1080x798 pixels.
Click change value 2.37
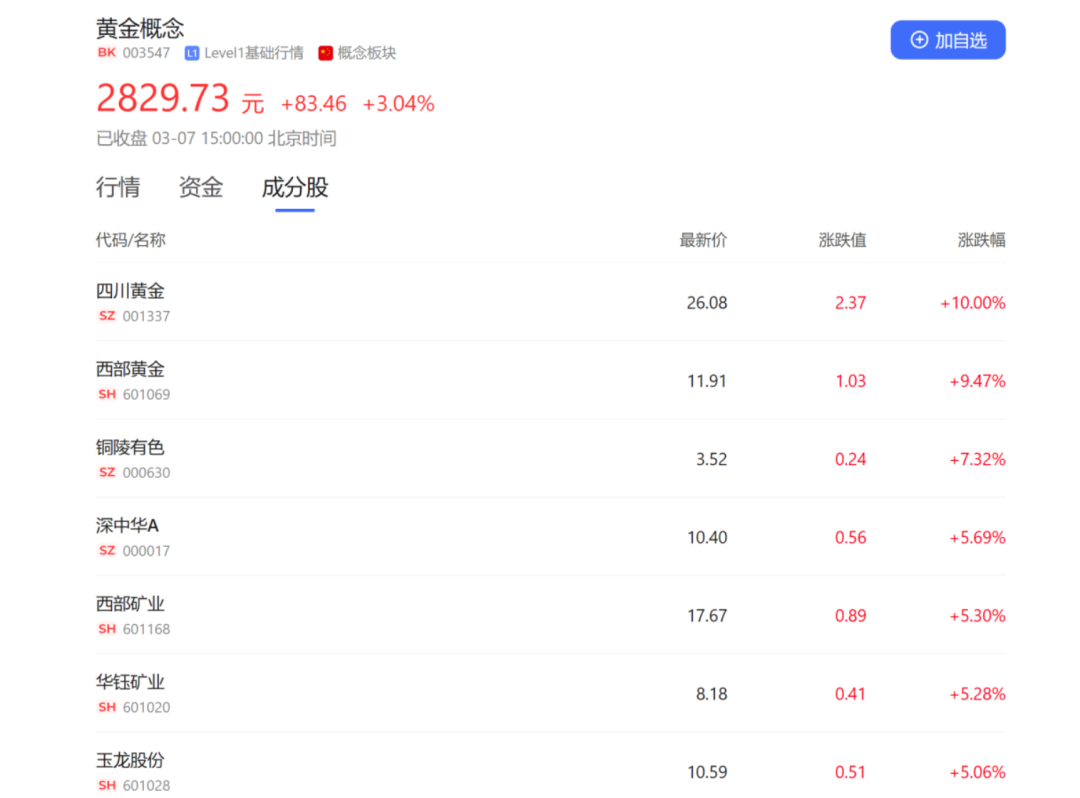click(850, 303)
